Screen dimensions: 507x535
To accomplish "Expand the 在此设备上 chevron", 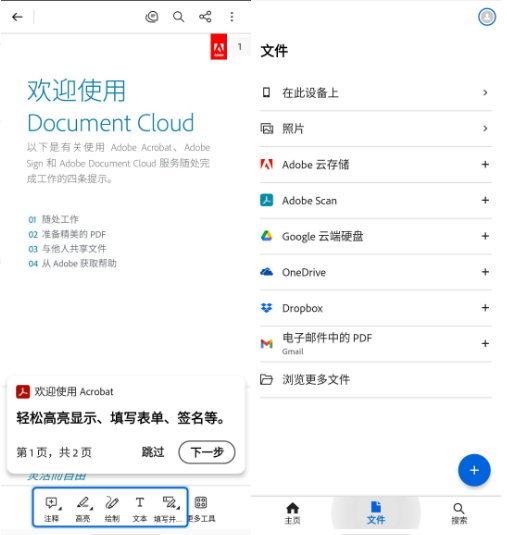I will [x=485, y=92].
